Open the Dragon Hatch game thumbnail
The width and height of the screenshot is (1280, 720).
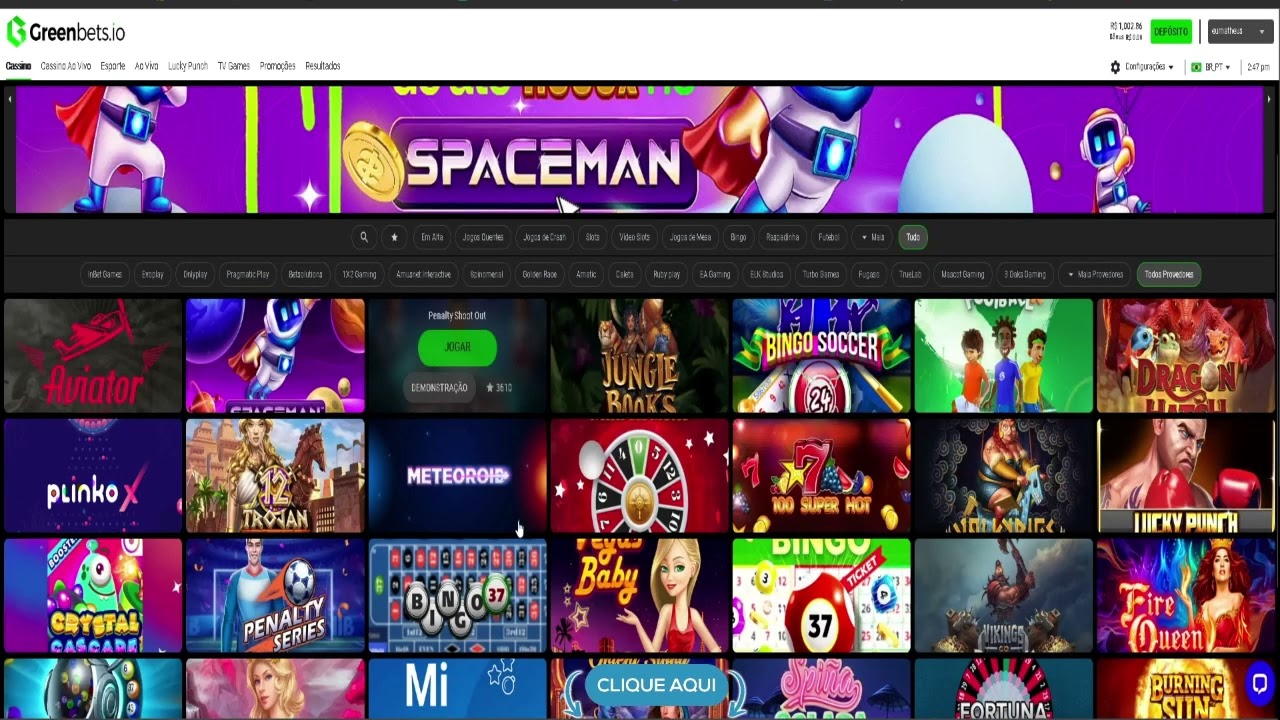[x=1186, y=356]
